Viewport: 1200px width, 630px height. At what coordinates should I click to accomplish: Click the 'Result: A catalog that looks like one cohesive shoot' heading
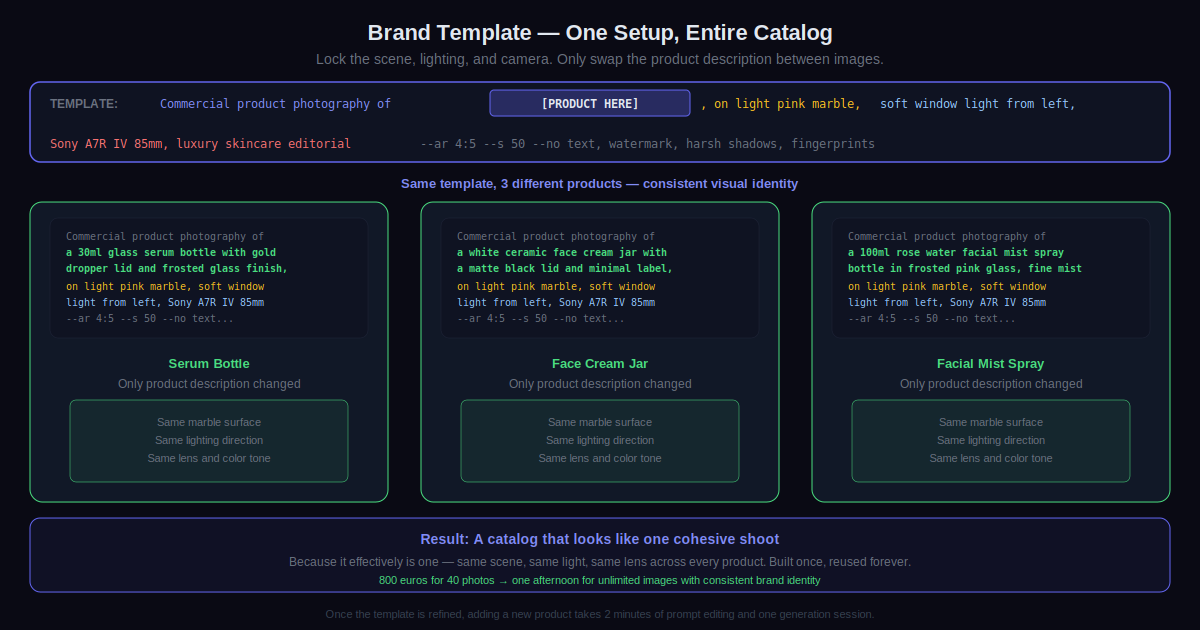click(x=600, y=539)
